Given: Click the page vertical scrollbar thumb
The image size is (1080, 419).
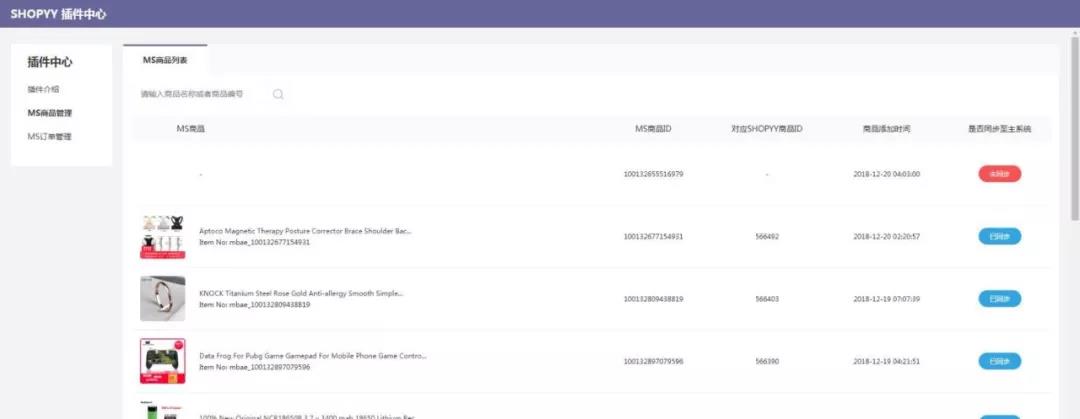Looking at the screenshot, I should click(x=1074, y=129).
